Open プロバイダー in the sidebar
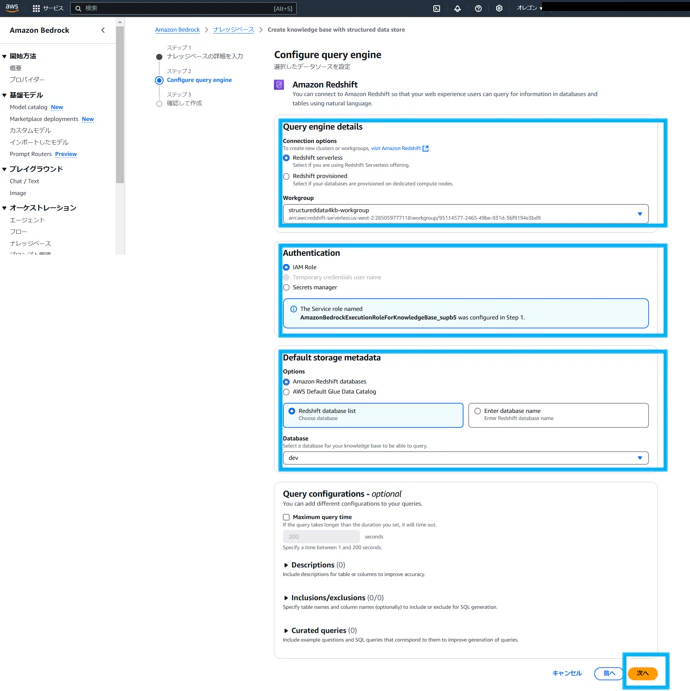 tap(27, 80)
